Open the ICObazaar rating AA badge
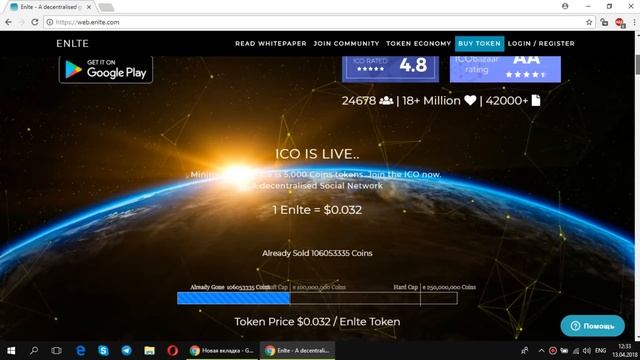This screenshot has width=640, height=360. (x=505, y=69)
